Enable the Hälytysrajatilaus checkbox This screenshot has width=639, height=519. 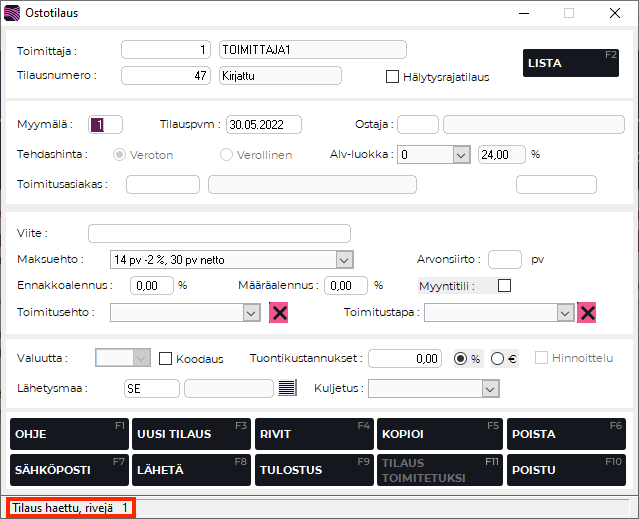tap(393, 76)
